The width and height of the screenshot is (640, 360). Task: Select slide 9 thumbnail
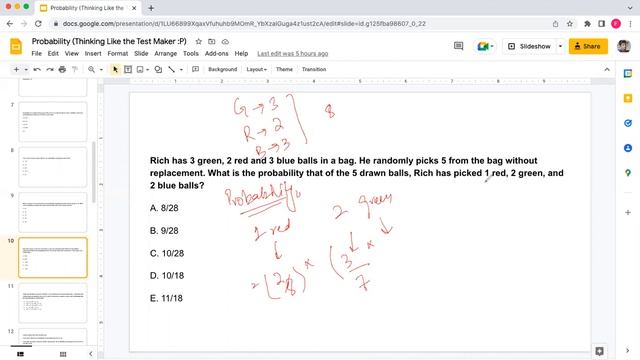click(x=53, y=212)
